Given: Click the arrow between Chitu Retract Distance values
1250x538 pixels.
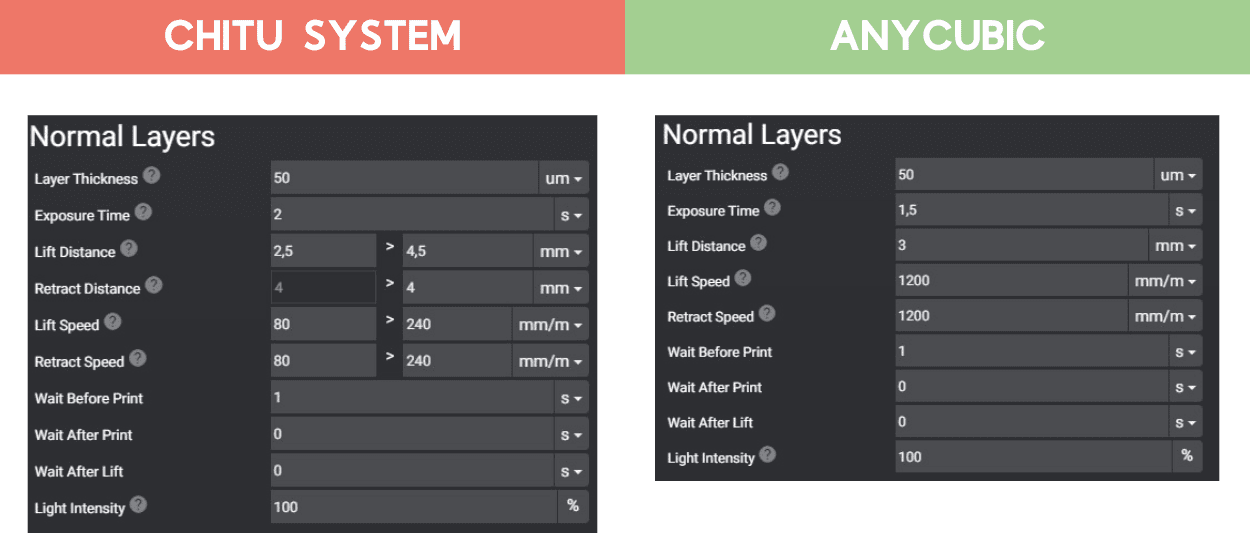Looking at the screenshot, I should [390, 285].
